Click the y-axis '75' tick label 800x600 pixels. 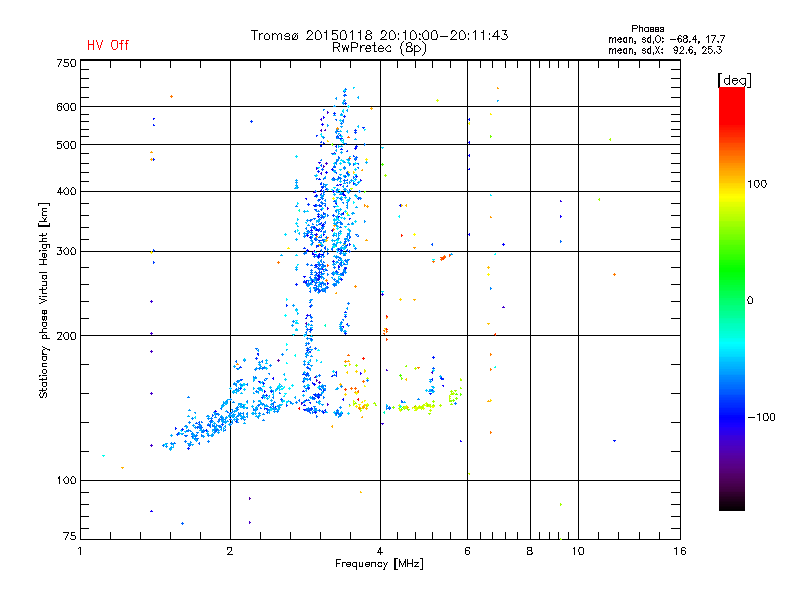[70, 536]
